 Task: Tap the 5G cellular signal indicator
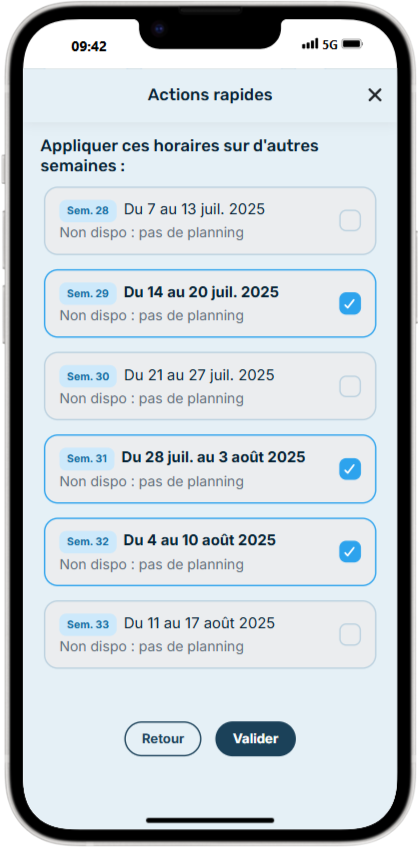coord(320,45)
